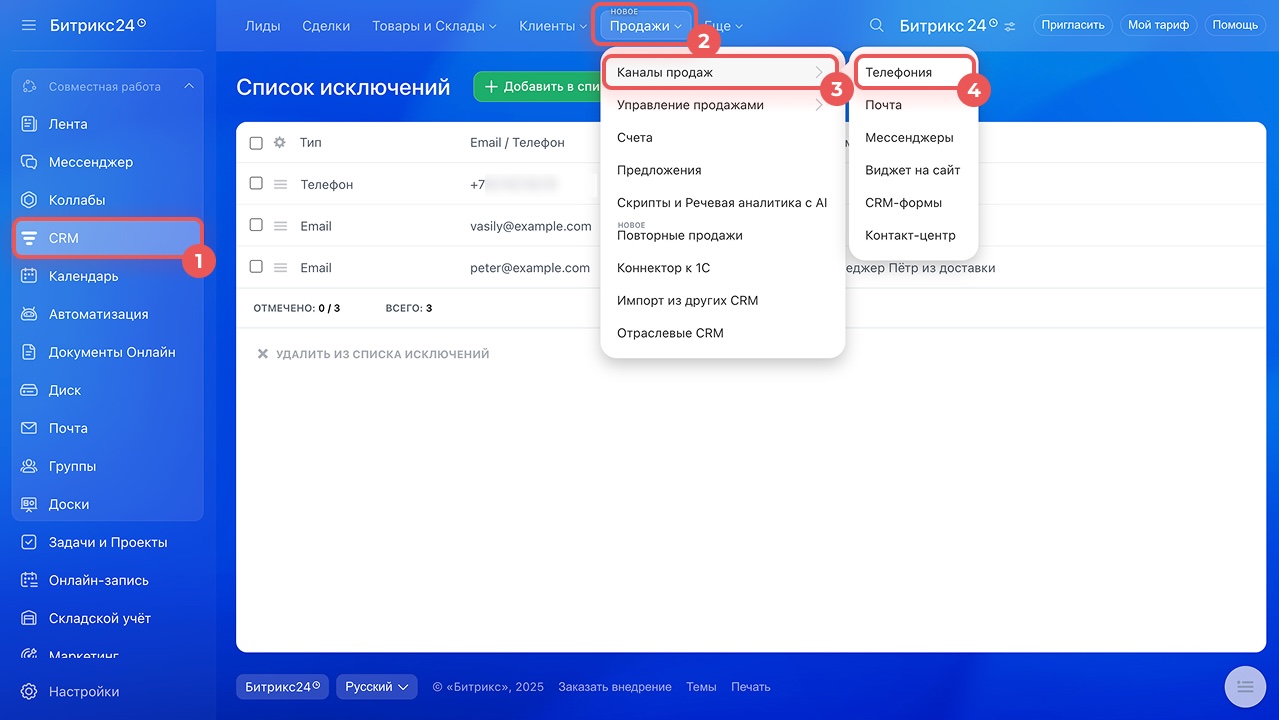Open Группы sidebar icon
Screen dimensions: 1279x720
pos(29,466)
